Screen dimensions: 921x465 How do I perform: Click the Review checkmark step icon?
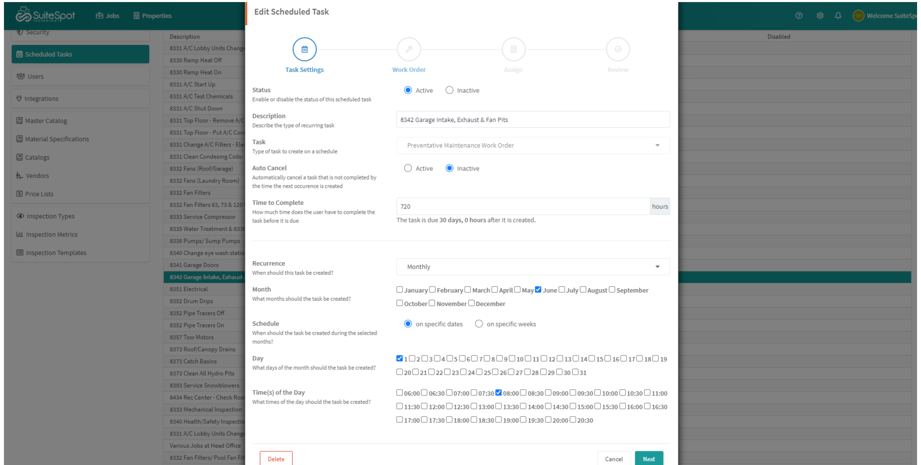tap(618, 49)
